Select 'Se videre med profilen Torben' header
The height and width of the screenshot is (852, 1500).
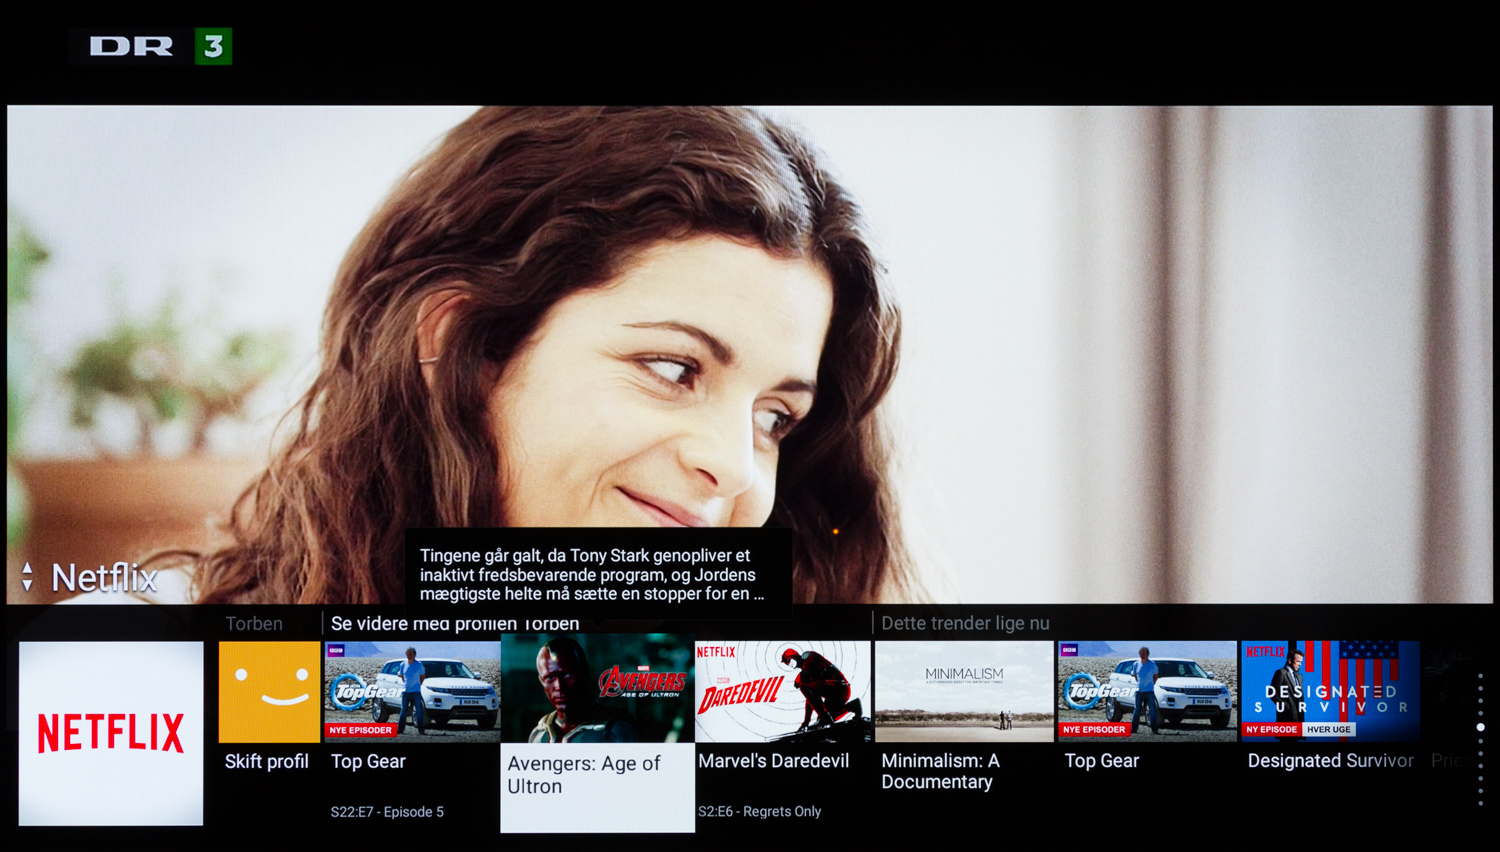click(455, 624)
